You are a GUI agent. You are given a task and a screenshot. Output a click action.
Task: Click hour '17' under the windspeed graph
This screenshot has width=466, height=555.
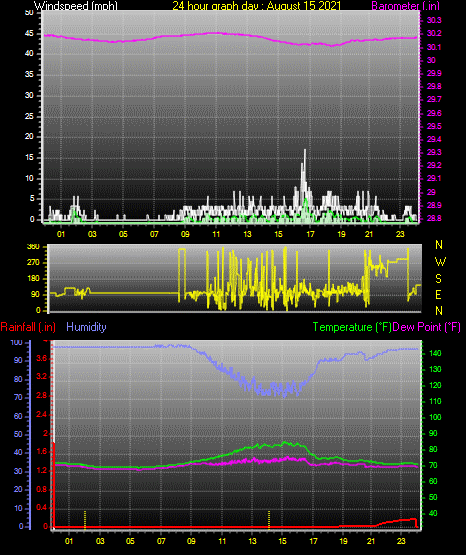click(x=310, y=234)
